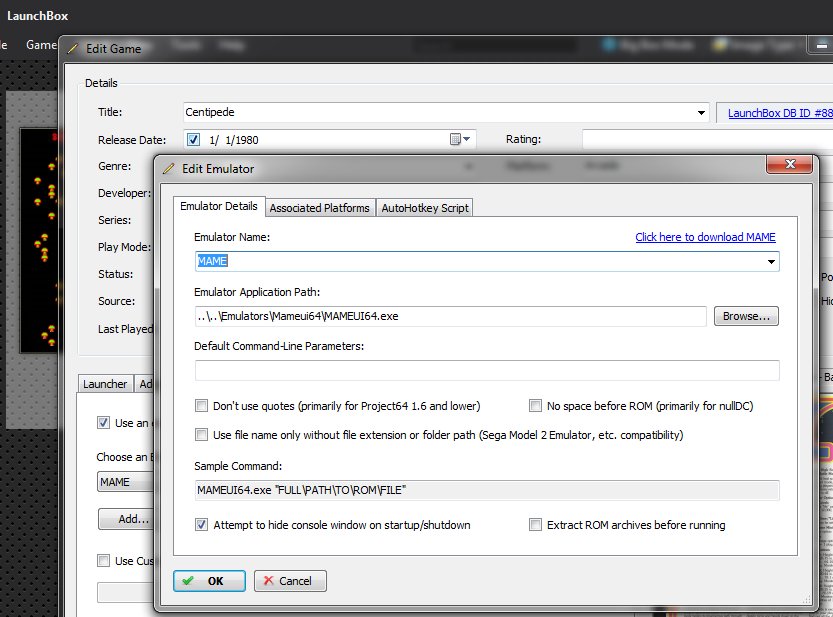Click the Sample Command text box
The image size is (833, 617).
pyautogui.click(x=487, y=490)
